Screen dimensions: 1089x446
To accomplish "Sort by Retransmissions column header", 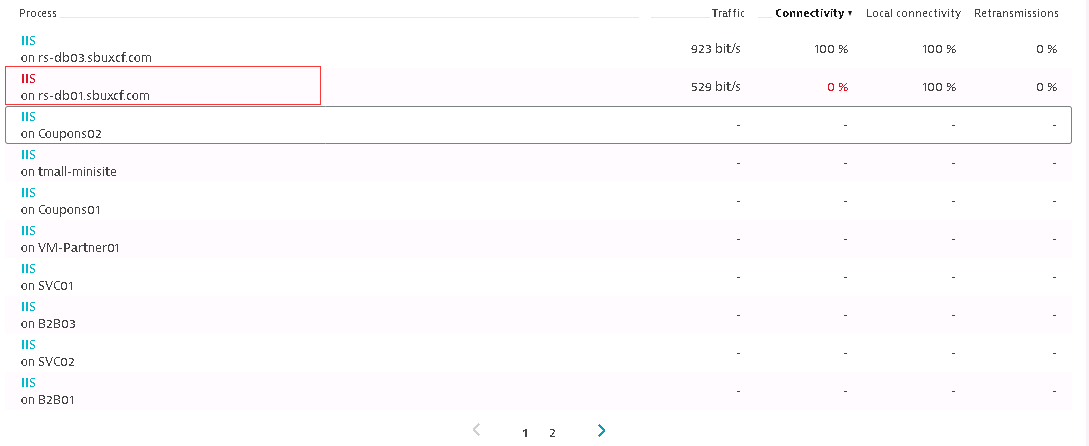I will click(1018, 13).
